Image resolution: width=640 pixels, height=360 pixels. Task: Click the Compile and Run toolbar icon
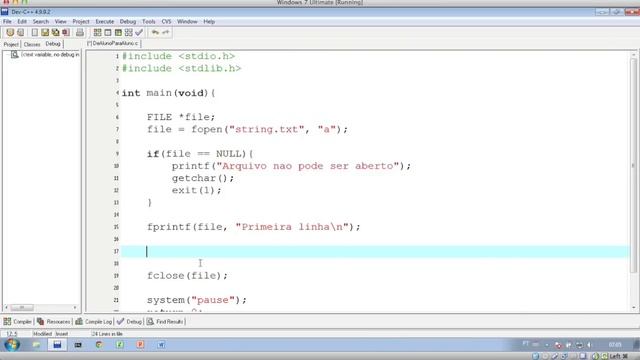tap(118, 32)
